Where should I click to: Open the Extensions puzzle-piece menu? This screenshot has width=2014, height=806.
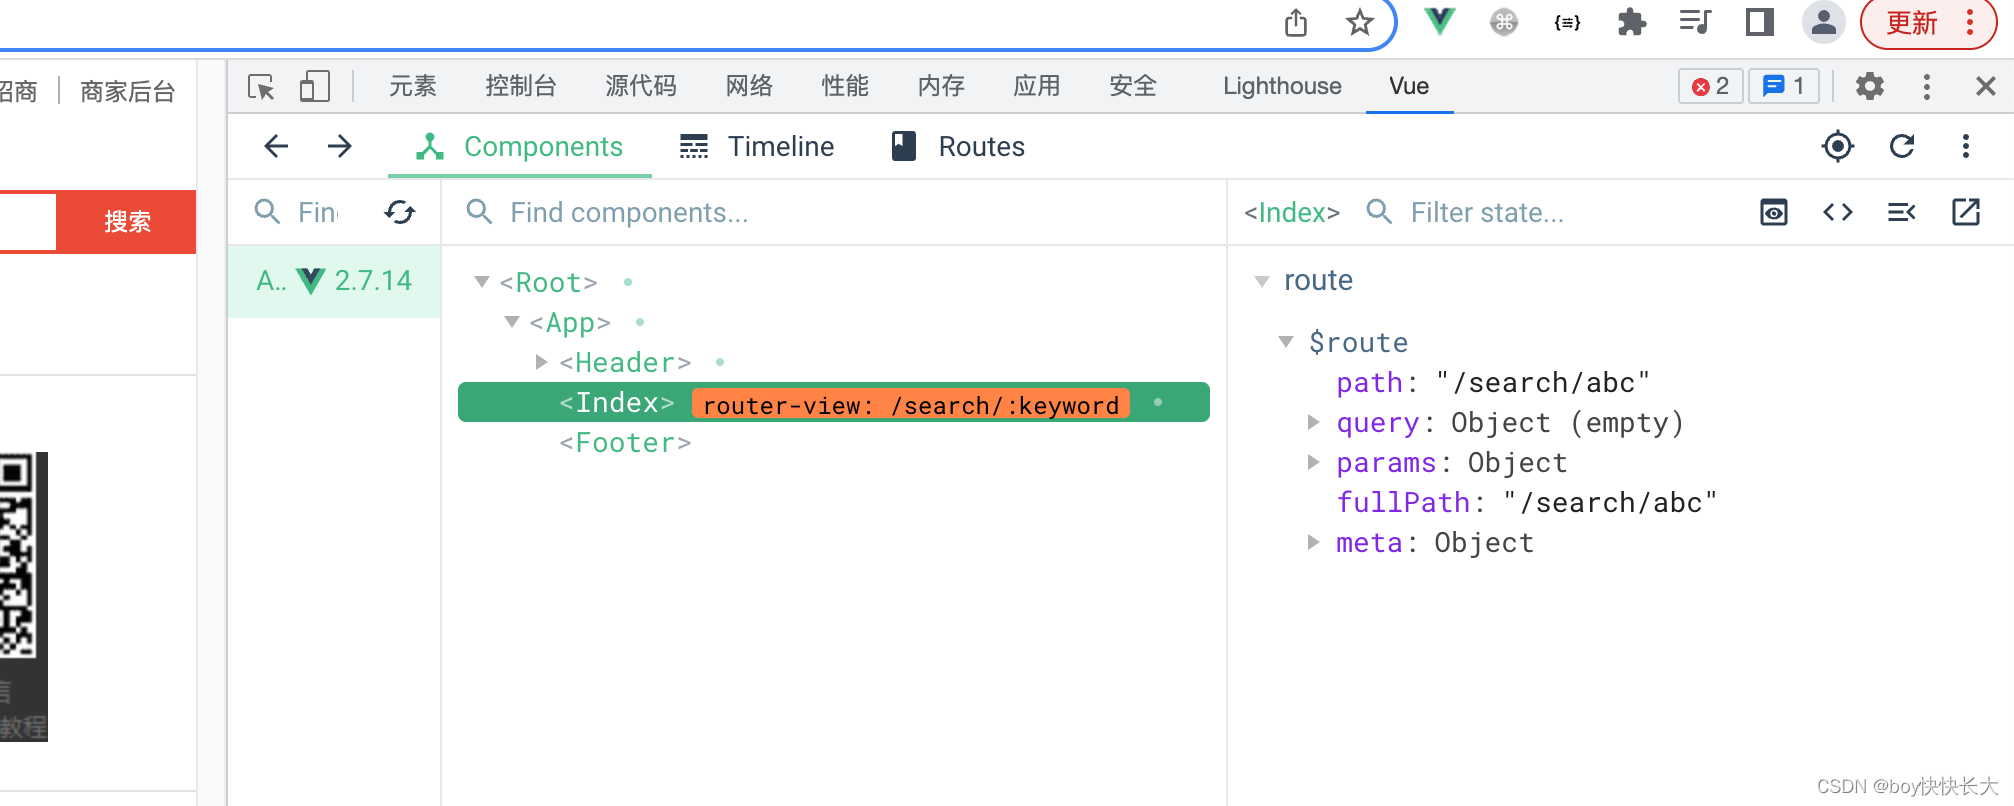tap(1632, 22)
